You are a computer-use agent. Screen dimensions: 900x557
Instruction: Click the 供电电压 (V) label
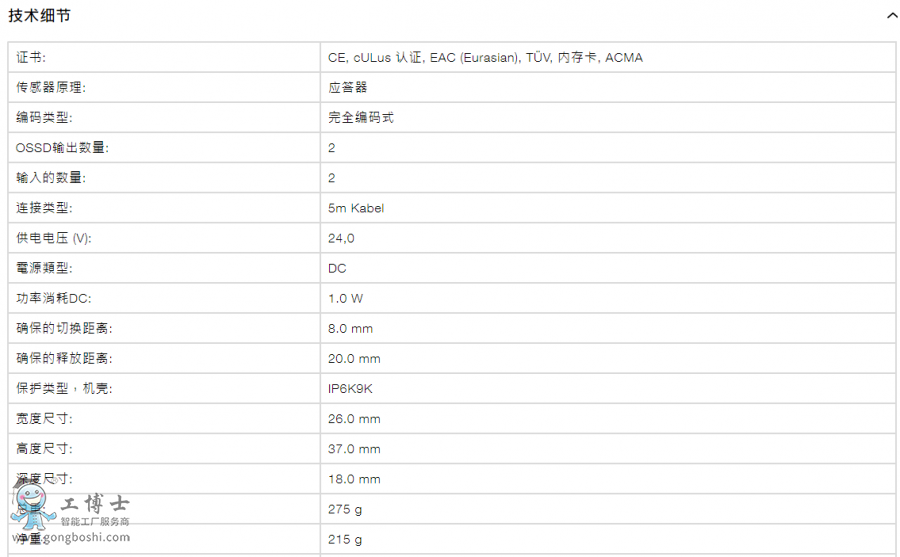[54, 238]
